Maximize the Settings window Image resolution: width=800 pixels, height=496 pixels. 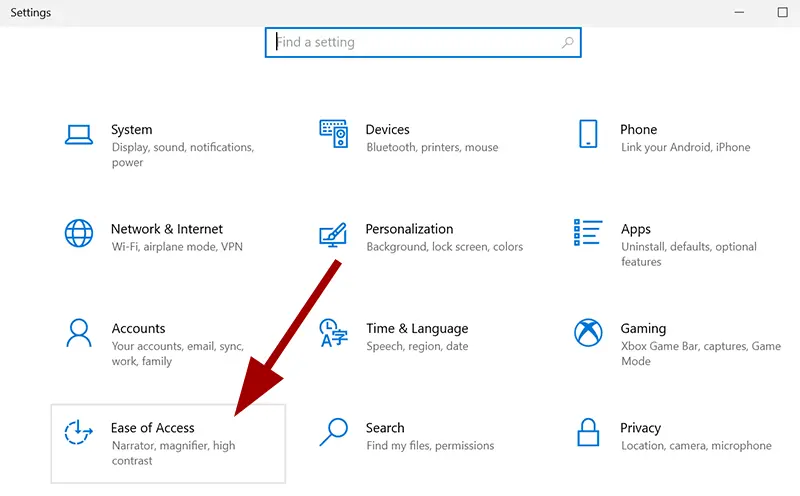(782, 12)
